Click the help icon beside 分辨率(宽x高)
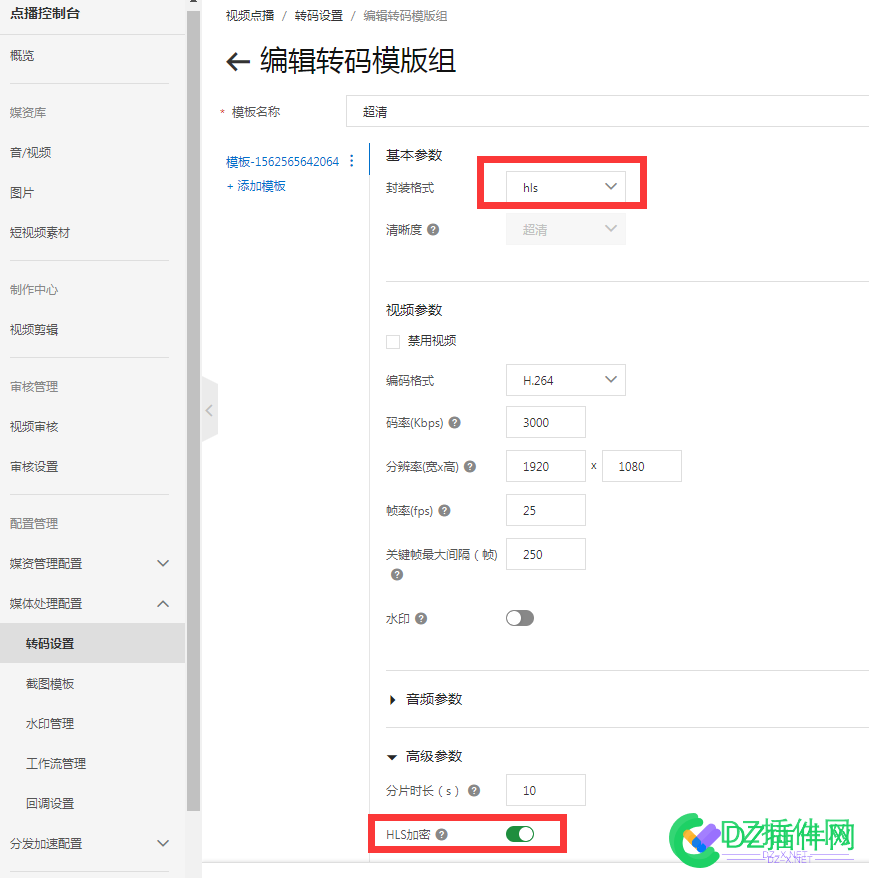The image size is (869, 878). tap(470, 466)
